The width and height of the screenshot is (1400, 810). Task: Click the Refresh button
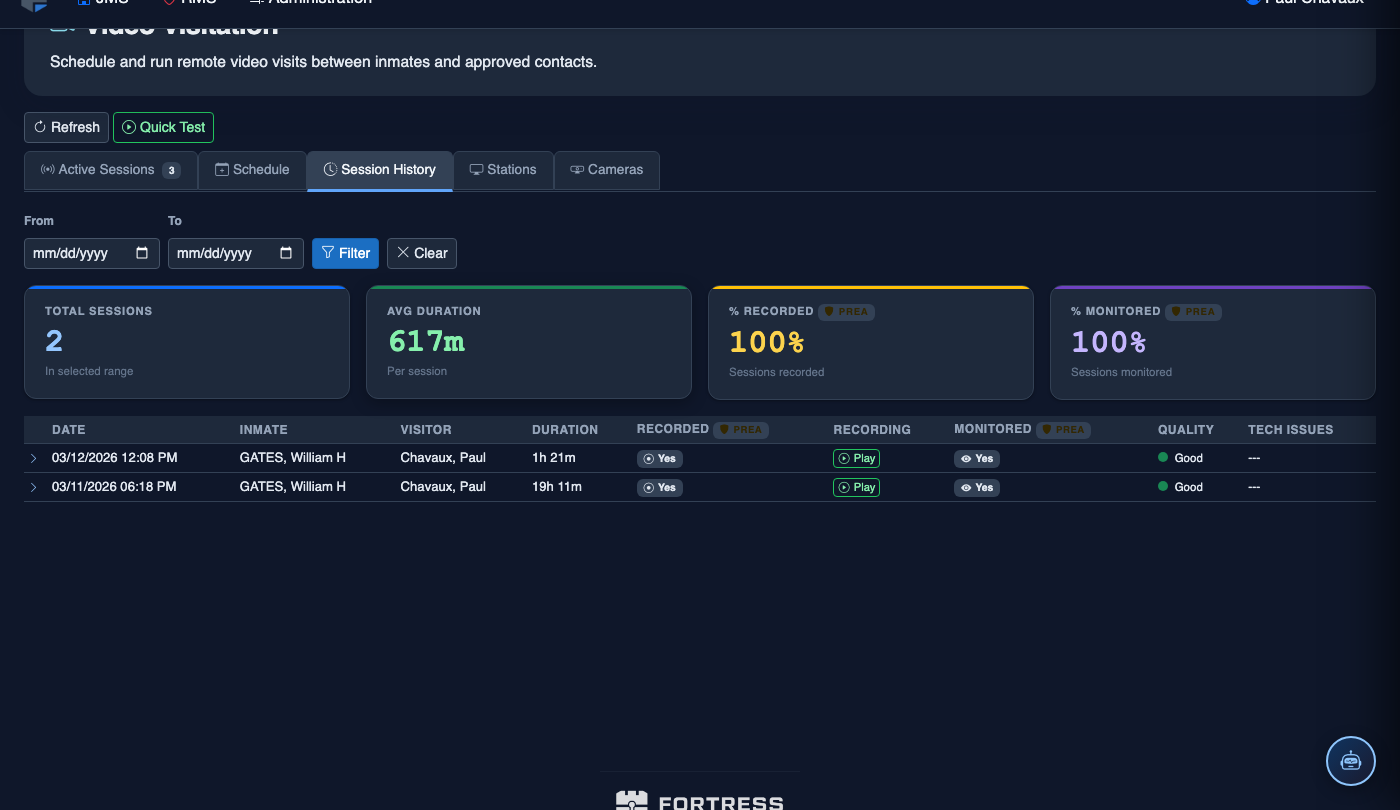(x=66, y=127)
